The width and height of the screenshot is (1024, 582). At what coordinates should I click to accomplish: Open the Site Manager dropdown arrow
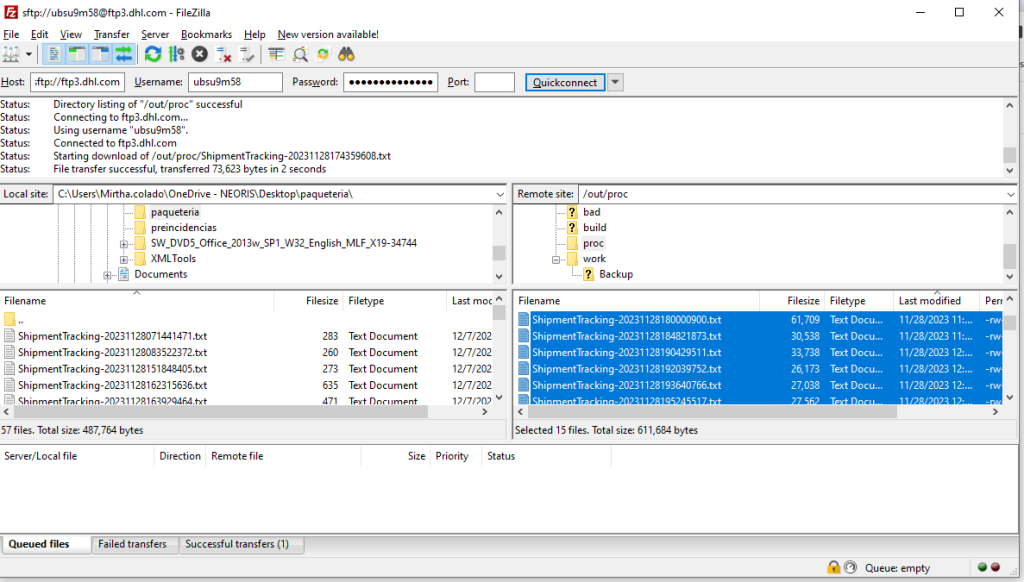[x=28, y=54]
